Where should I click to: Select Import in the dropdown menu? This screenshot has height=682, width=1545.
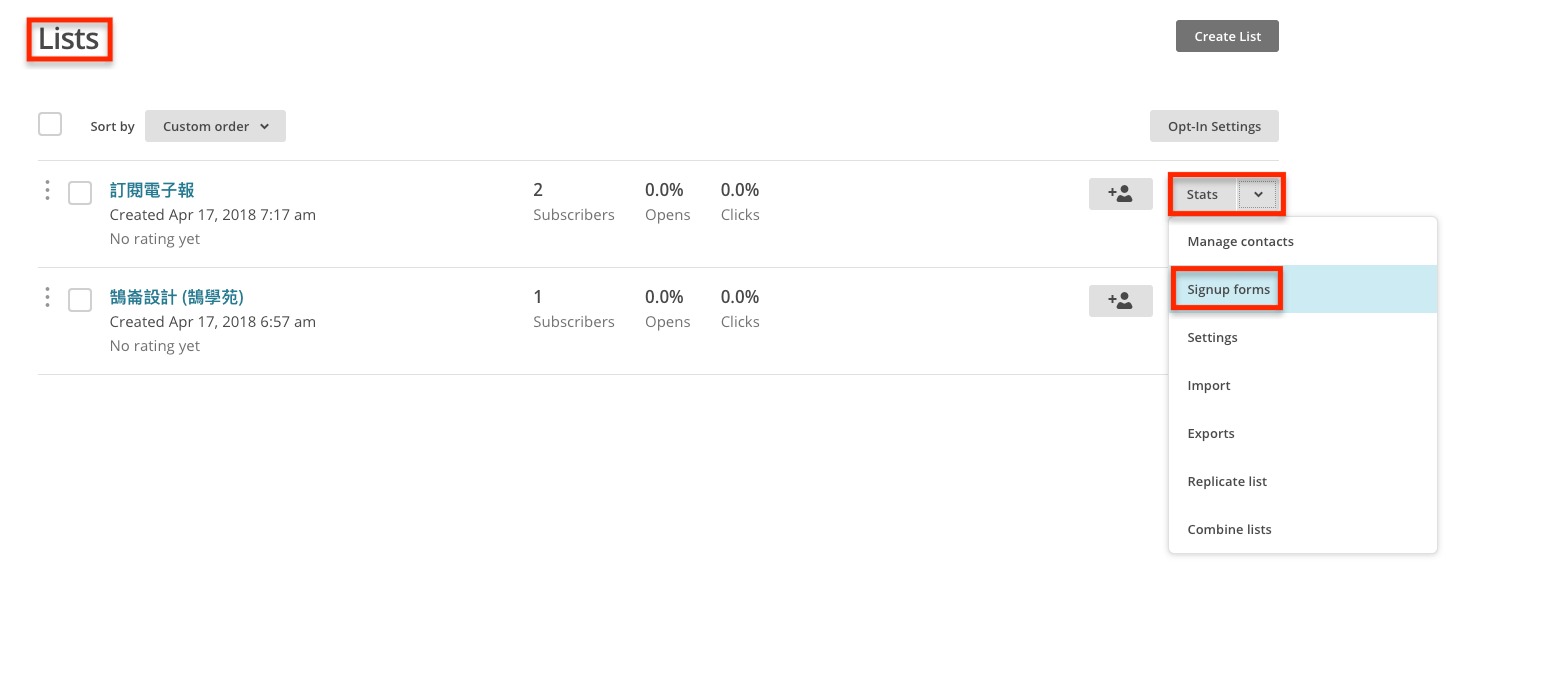click(x=1208, y=386)
